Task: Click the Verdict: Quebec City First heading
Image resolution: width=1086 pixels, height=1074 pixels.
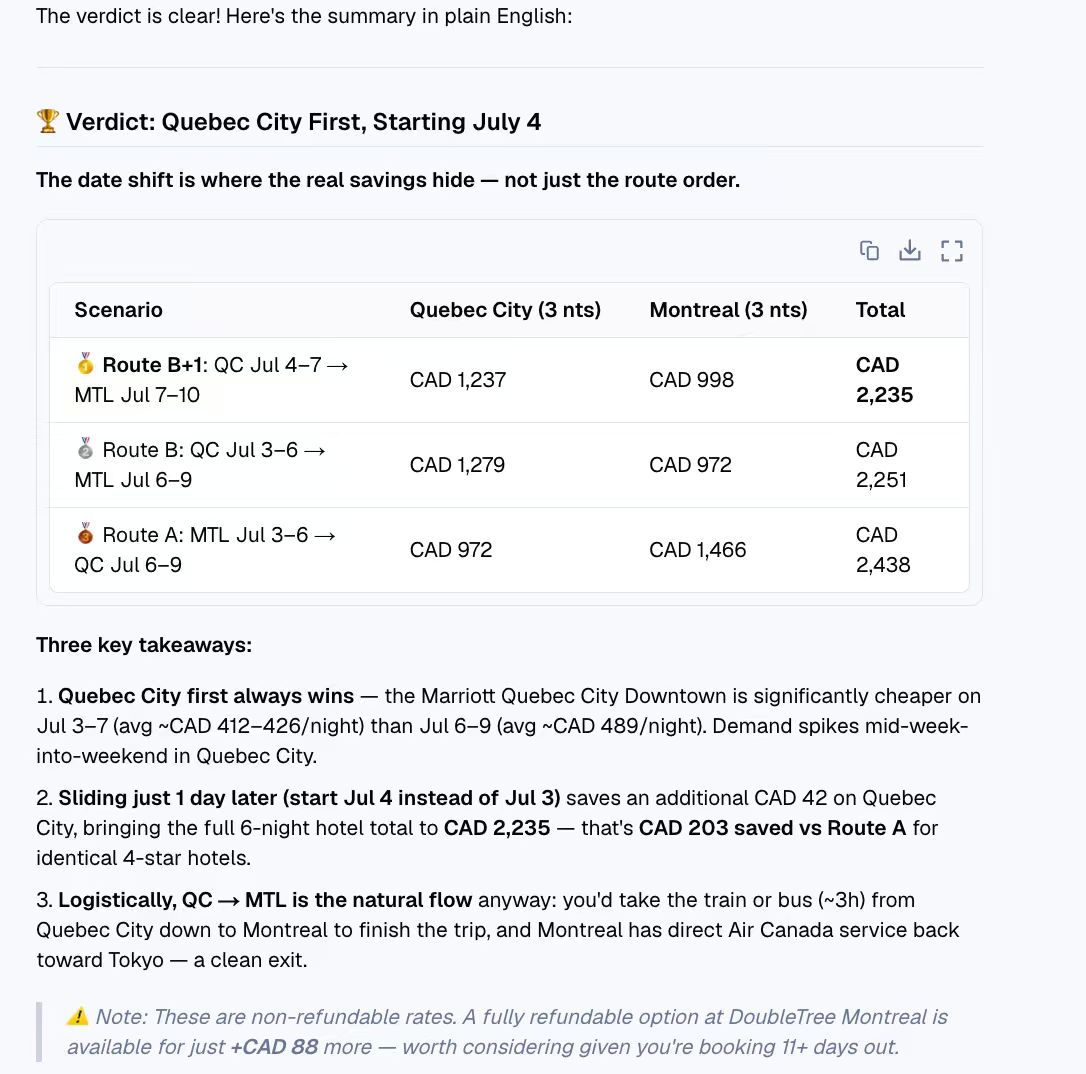Action: pos(303,122)
